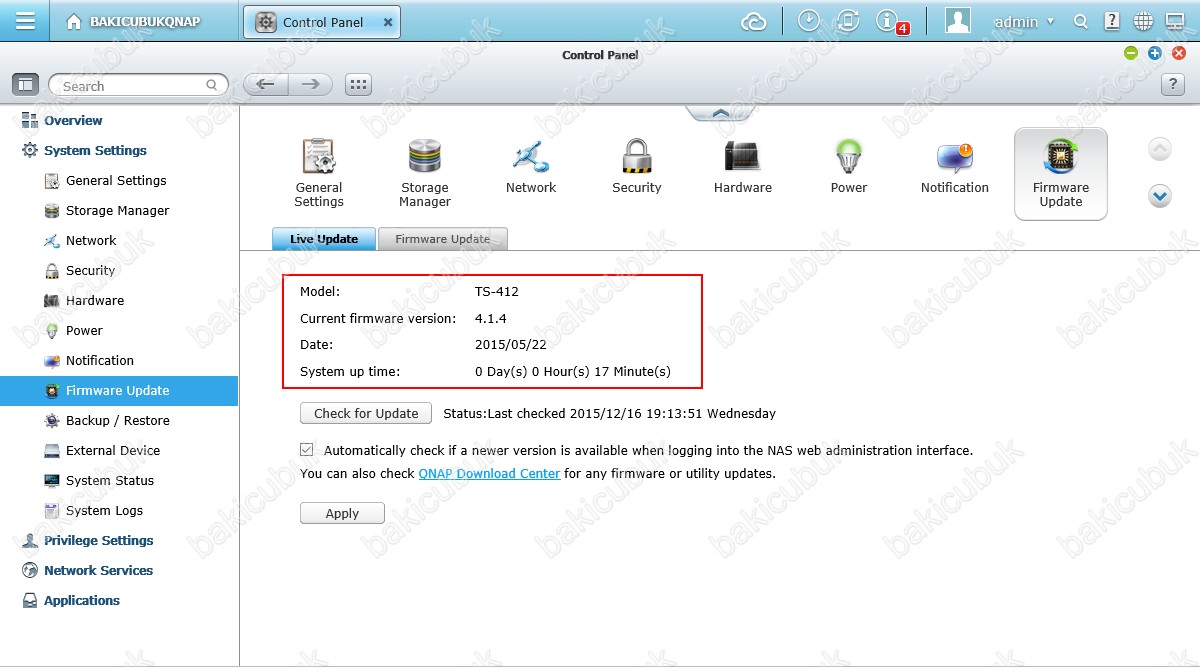Screen dimensions: 1200x667
Task: Open the main hamburger menu
Action: tap(26, 21)
